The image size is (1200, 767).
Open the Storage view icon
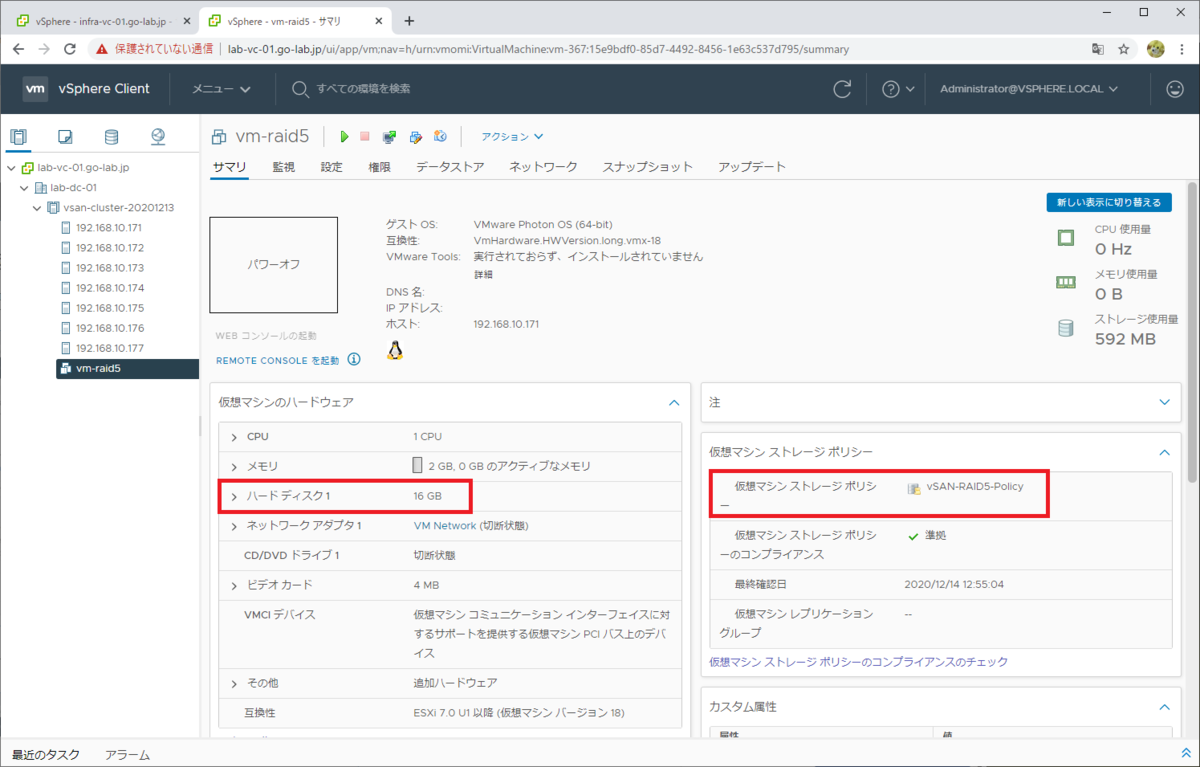point(111,137)
